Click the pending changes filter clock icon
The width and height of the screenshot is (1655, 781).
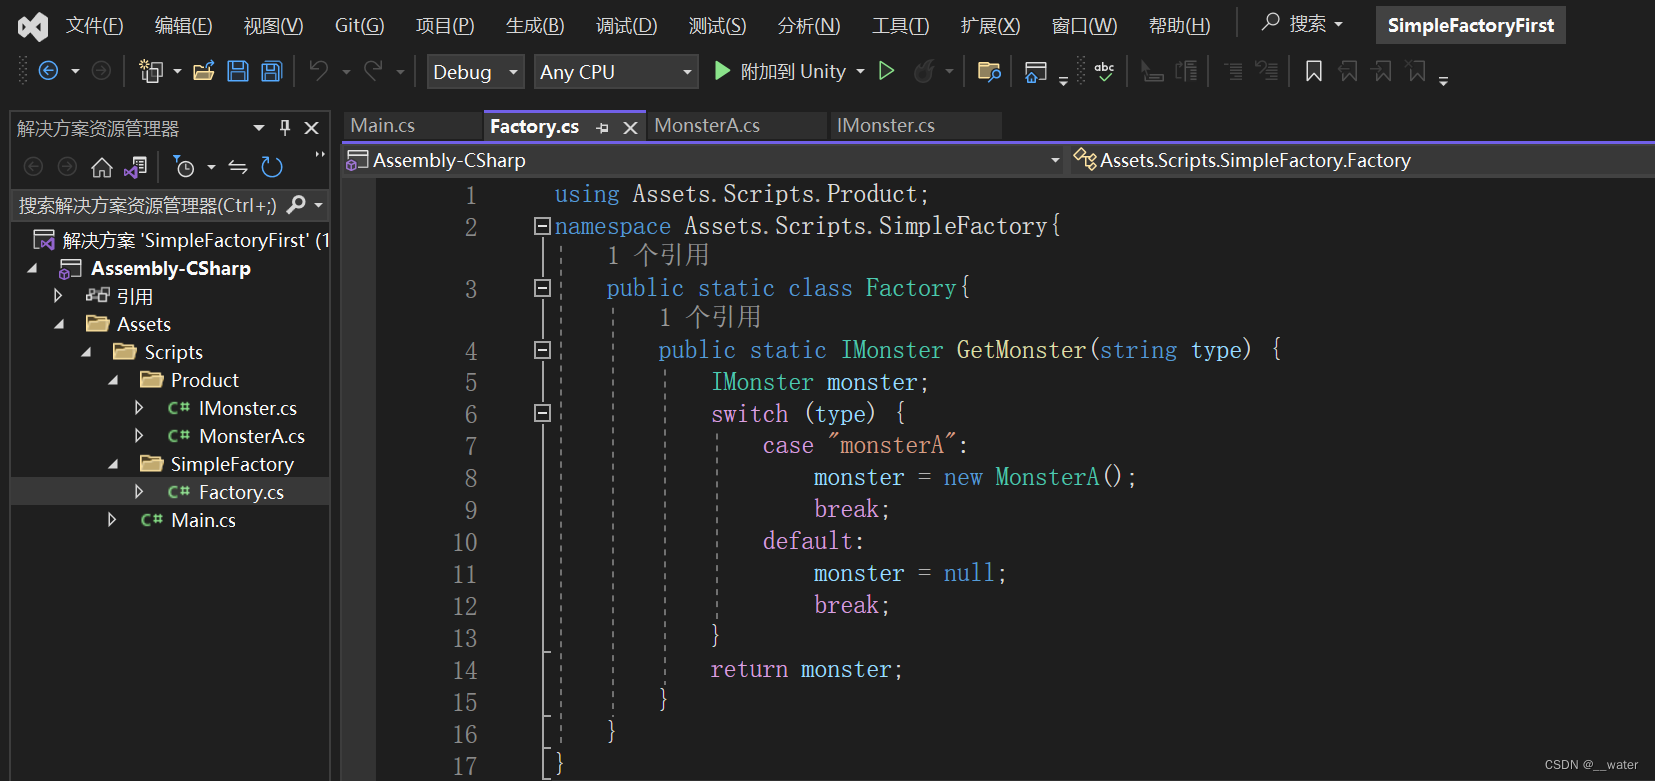184,167
